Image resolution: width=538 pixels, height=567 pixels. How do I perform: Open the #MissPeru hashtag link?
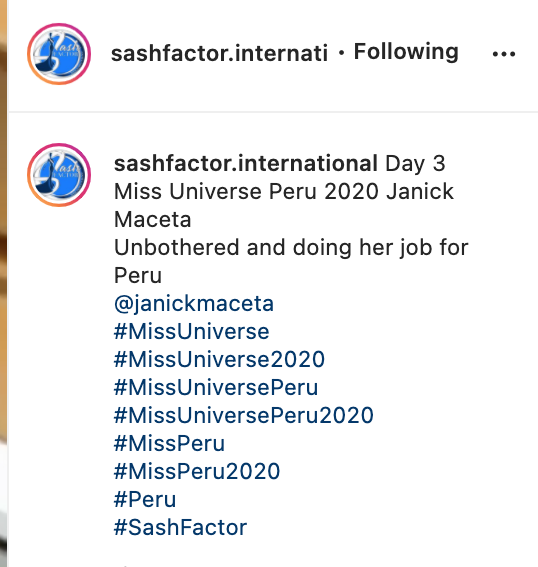pyautogui.click(x=169, y=443)
